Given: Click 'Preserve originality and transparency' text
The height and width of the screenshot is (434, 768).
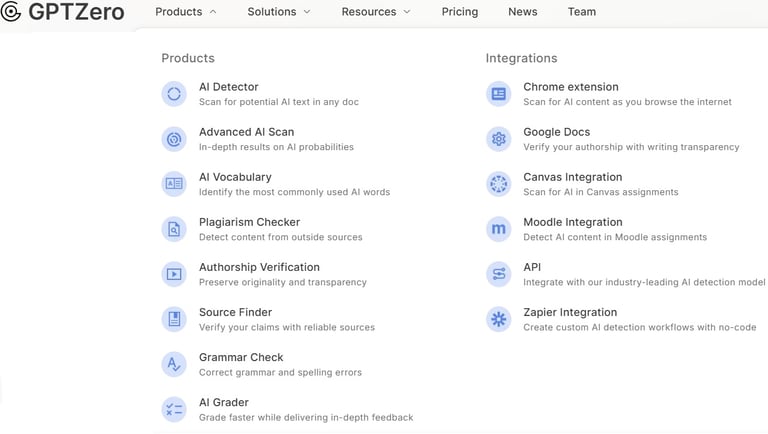Looking at the screenshot, I should 283,282.
